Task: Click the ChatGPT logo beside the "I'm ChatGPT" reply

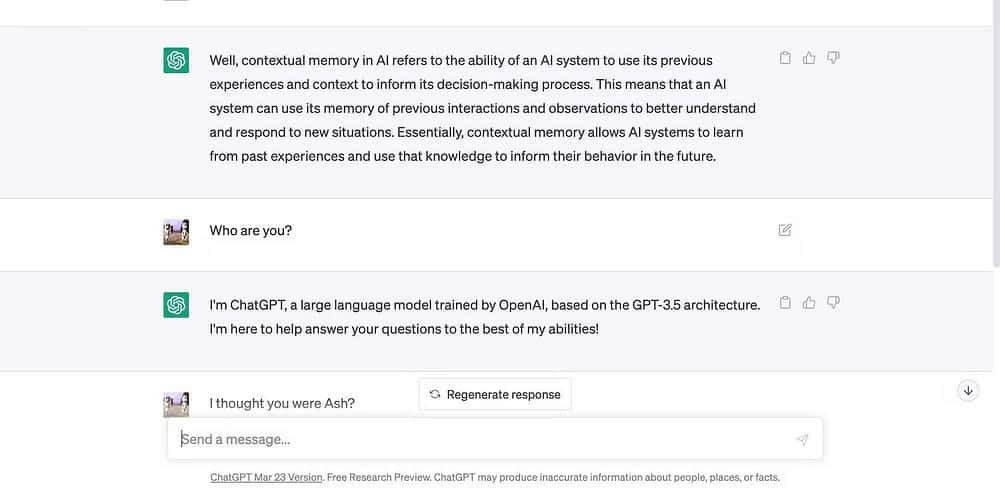Action: pos(176,304)
